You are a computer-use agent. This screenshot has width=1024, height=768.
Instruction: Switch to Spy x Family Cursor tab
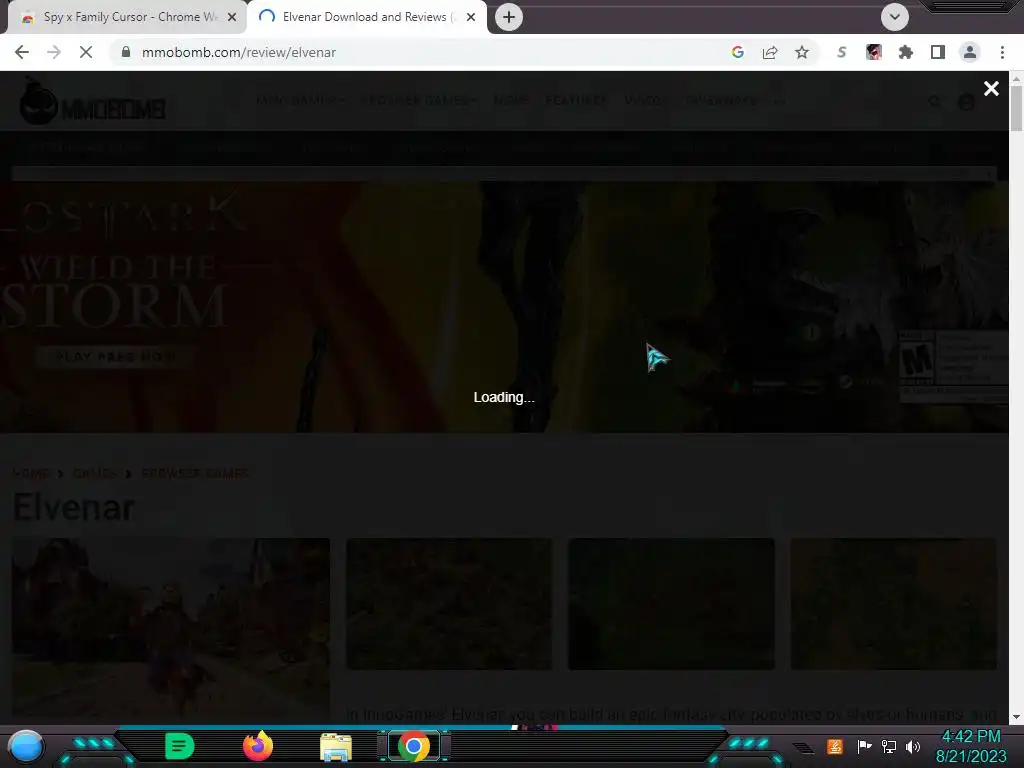(127, 17)
